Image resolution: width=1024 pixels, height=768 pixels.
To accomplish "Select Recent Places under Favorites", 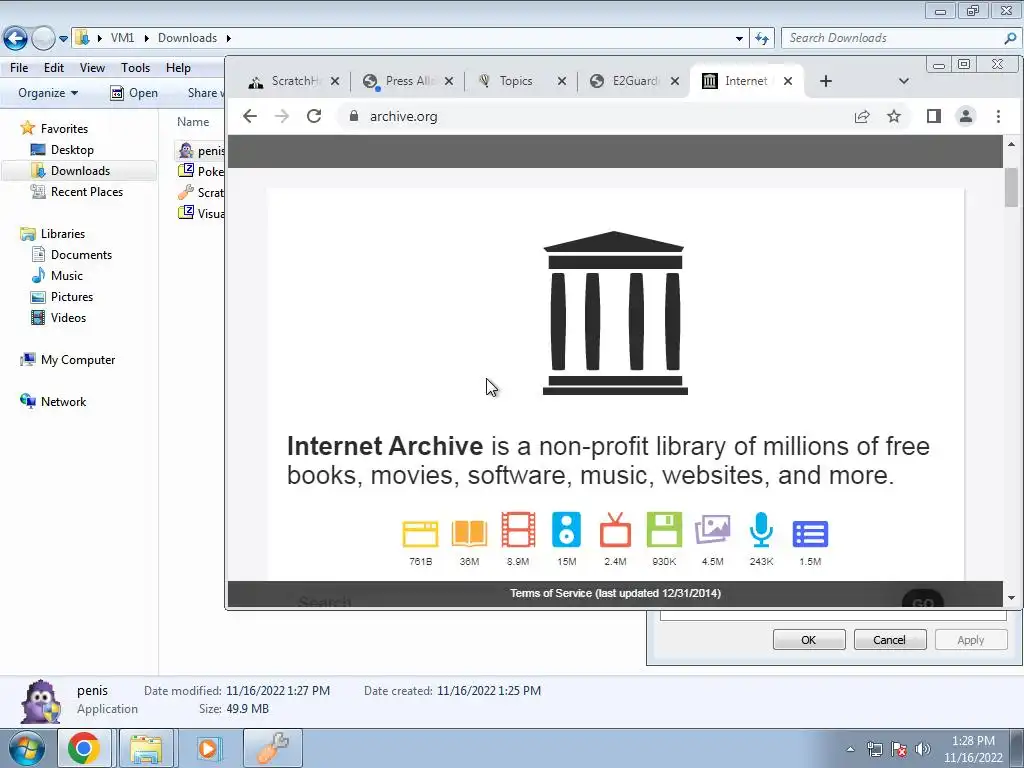I will pos(87,191).
